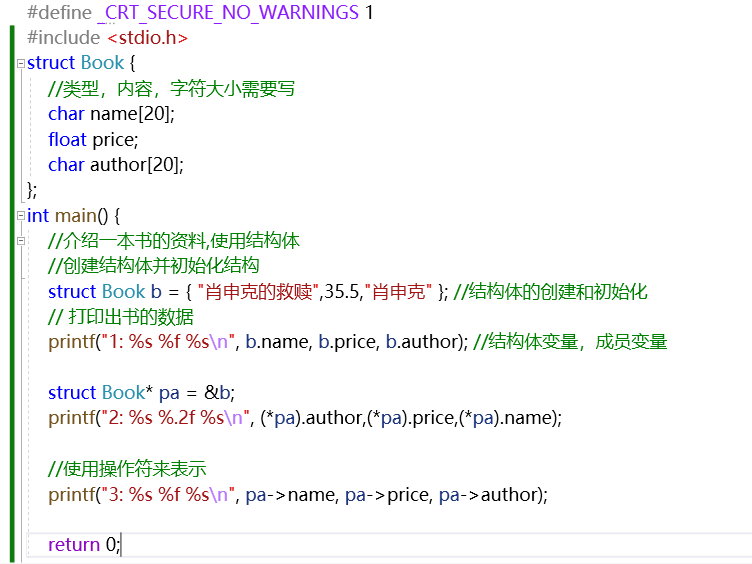Click the line 'char author[20];'
The image size is (752, 564).
(x=116, y=165)
